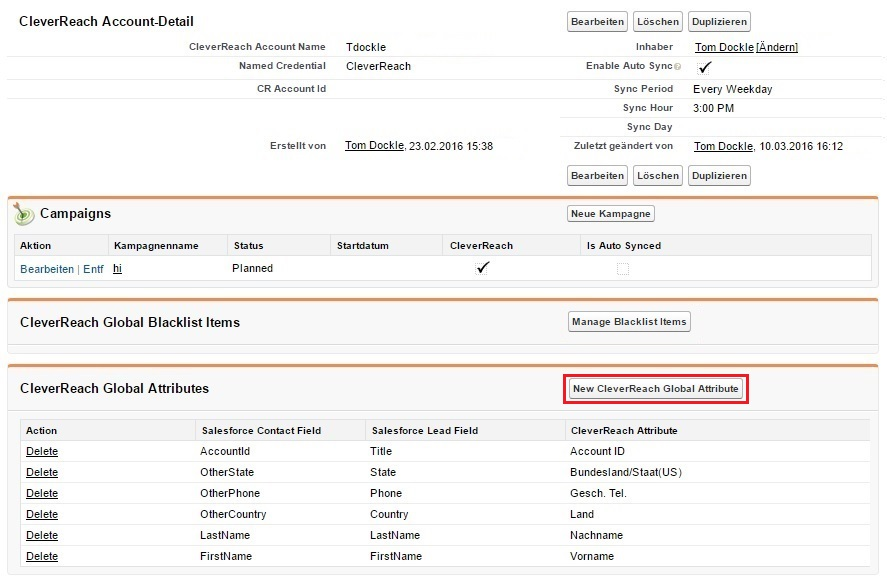Click the bottom Löschen button

[658, 175]
